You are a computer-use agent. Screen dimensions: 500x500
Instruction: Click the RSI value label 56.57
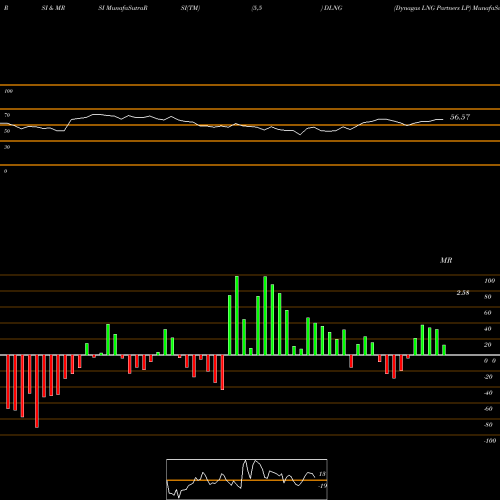click(460, 117)
